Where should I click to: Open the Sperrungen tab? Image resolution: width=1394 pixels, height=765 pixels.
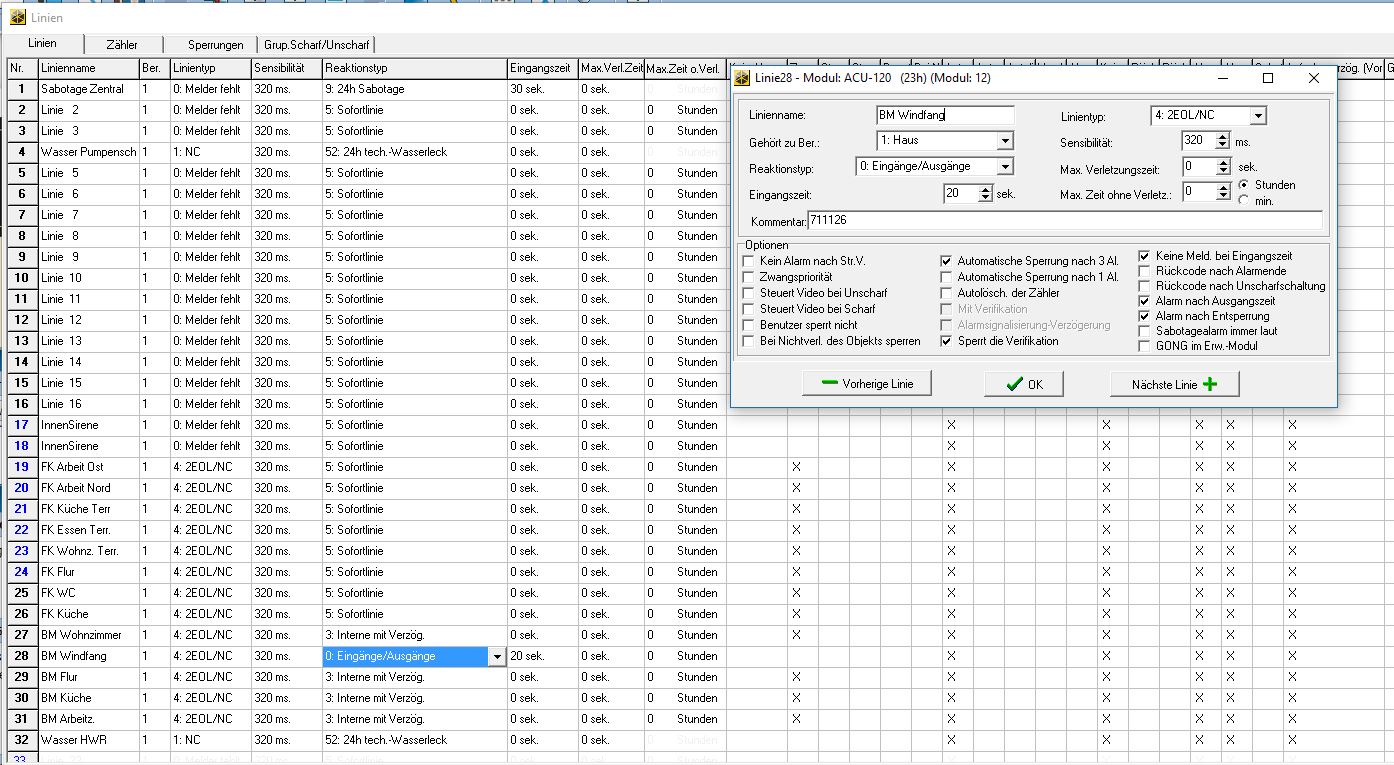tap(215, 45)
